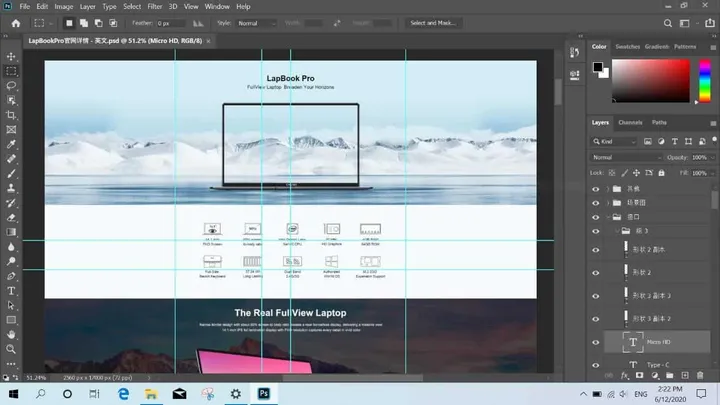Select the Move tool
Screen dimensions: 720x405
pyautogui.click(x=11, y=57)
